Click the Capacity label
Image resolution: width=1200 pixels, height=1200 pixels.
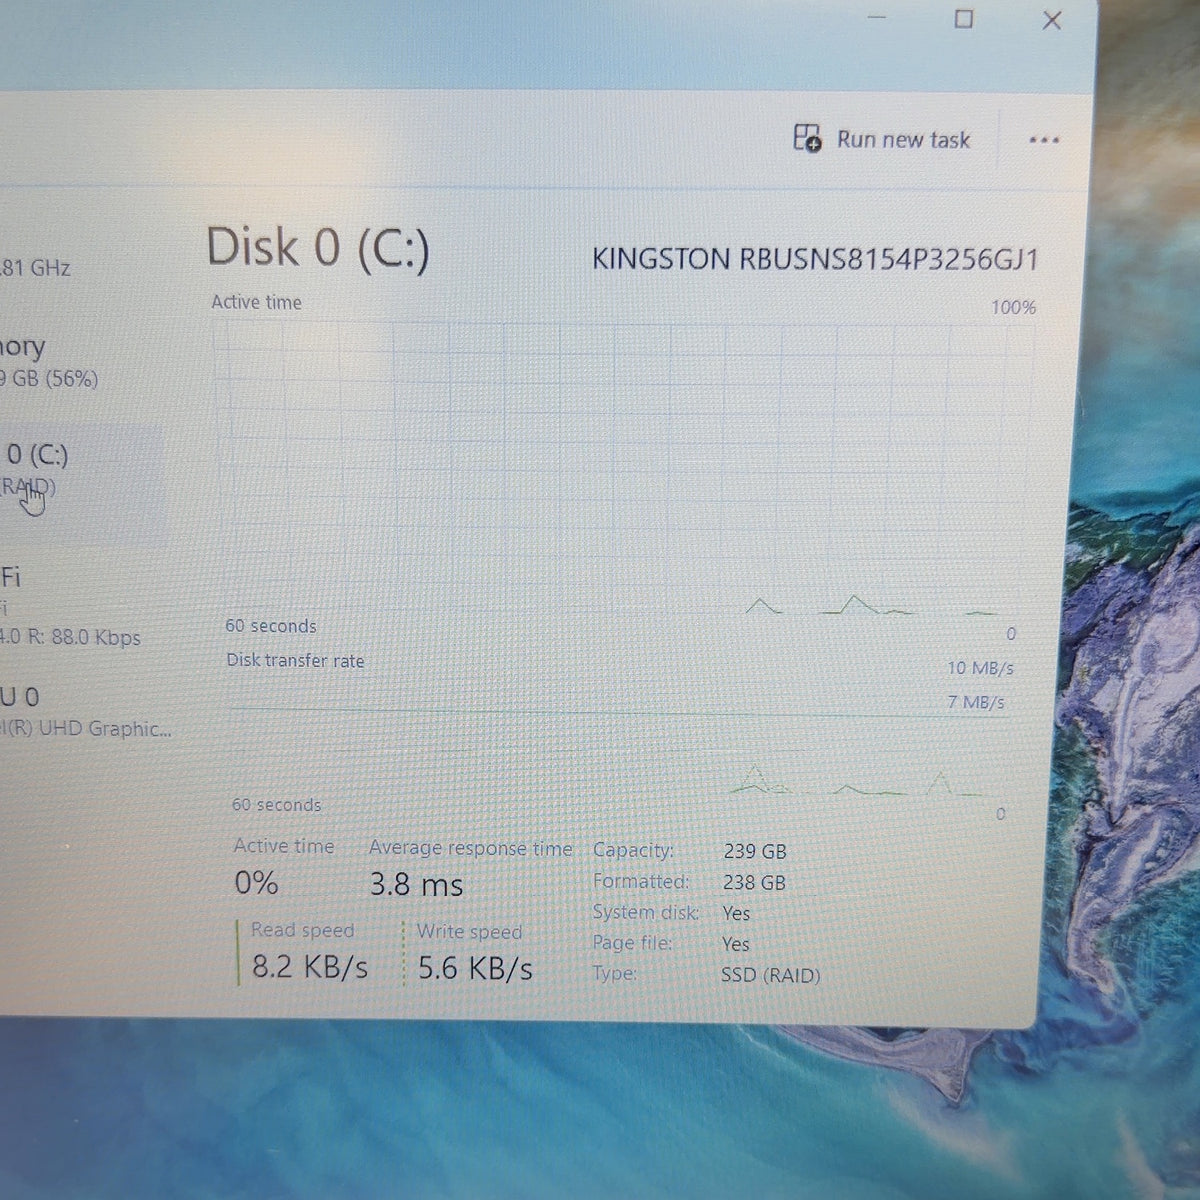pos(633,851)
